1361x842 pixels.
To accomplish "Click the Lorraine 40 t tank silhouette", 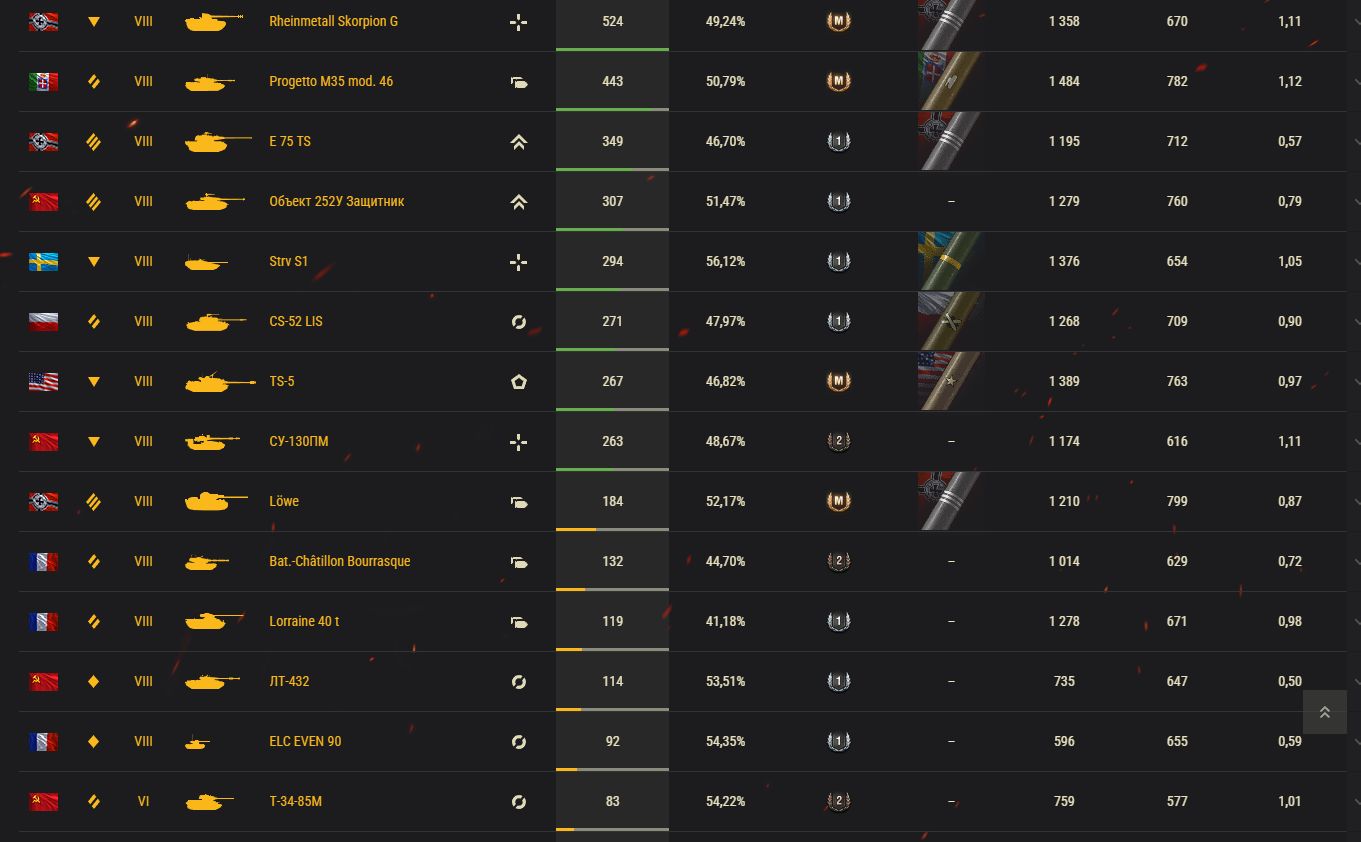I will [213, 621].
